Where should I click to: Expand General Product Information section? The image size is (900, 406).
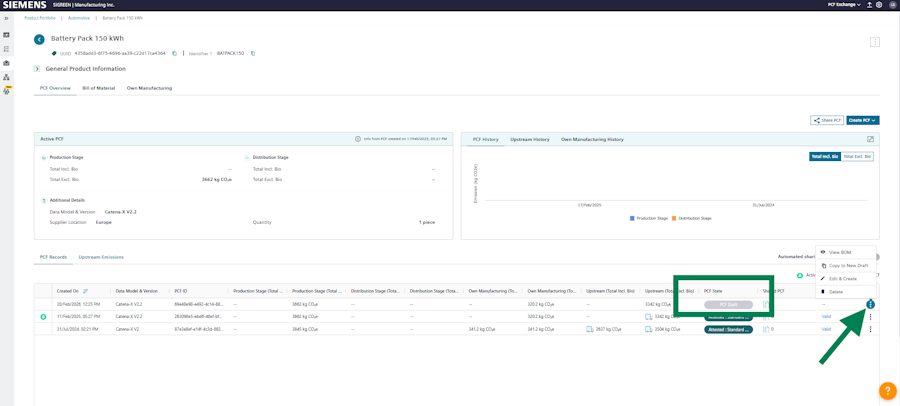(37, 69)
